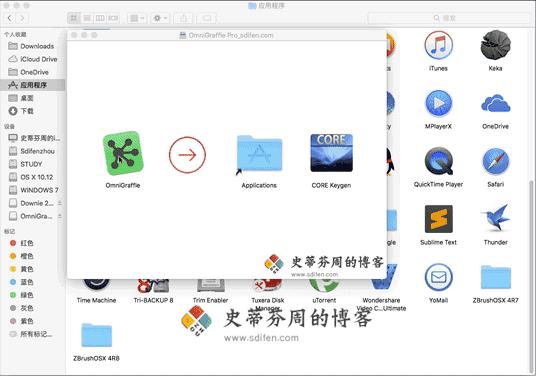Open the ZBrushOSX 4R8 folder

pos(96,335)
